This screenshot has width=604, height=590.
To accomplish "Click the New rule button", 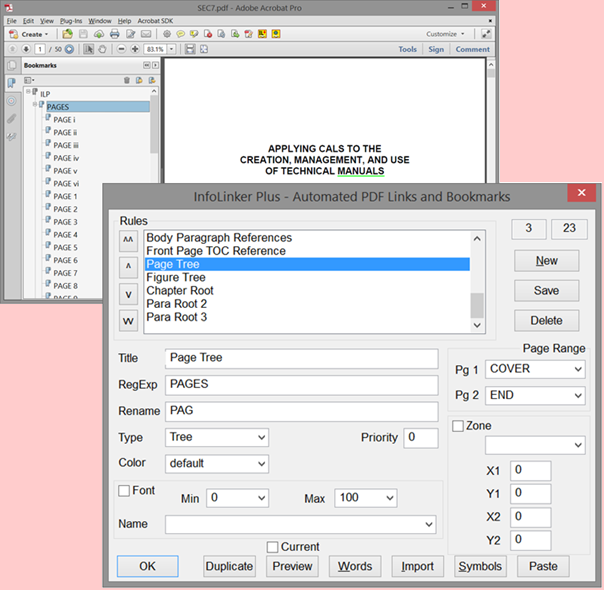I will click(x=546, y=261).
